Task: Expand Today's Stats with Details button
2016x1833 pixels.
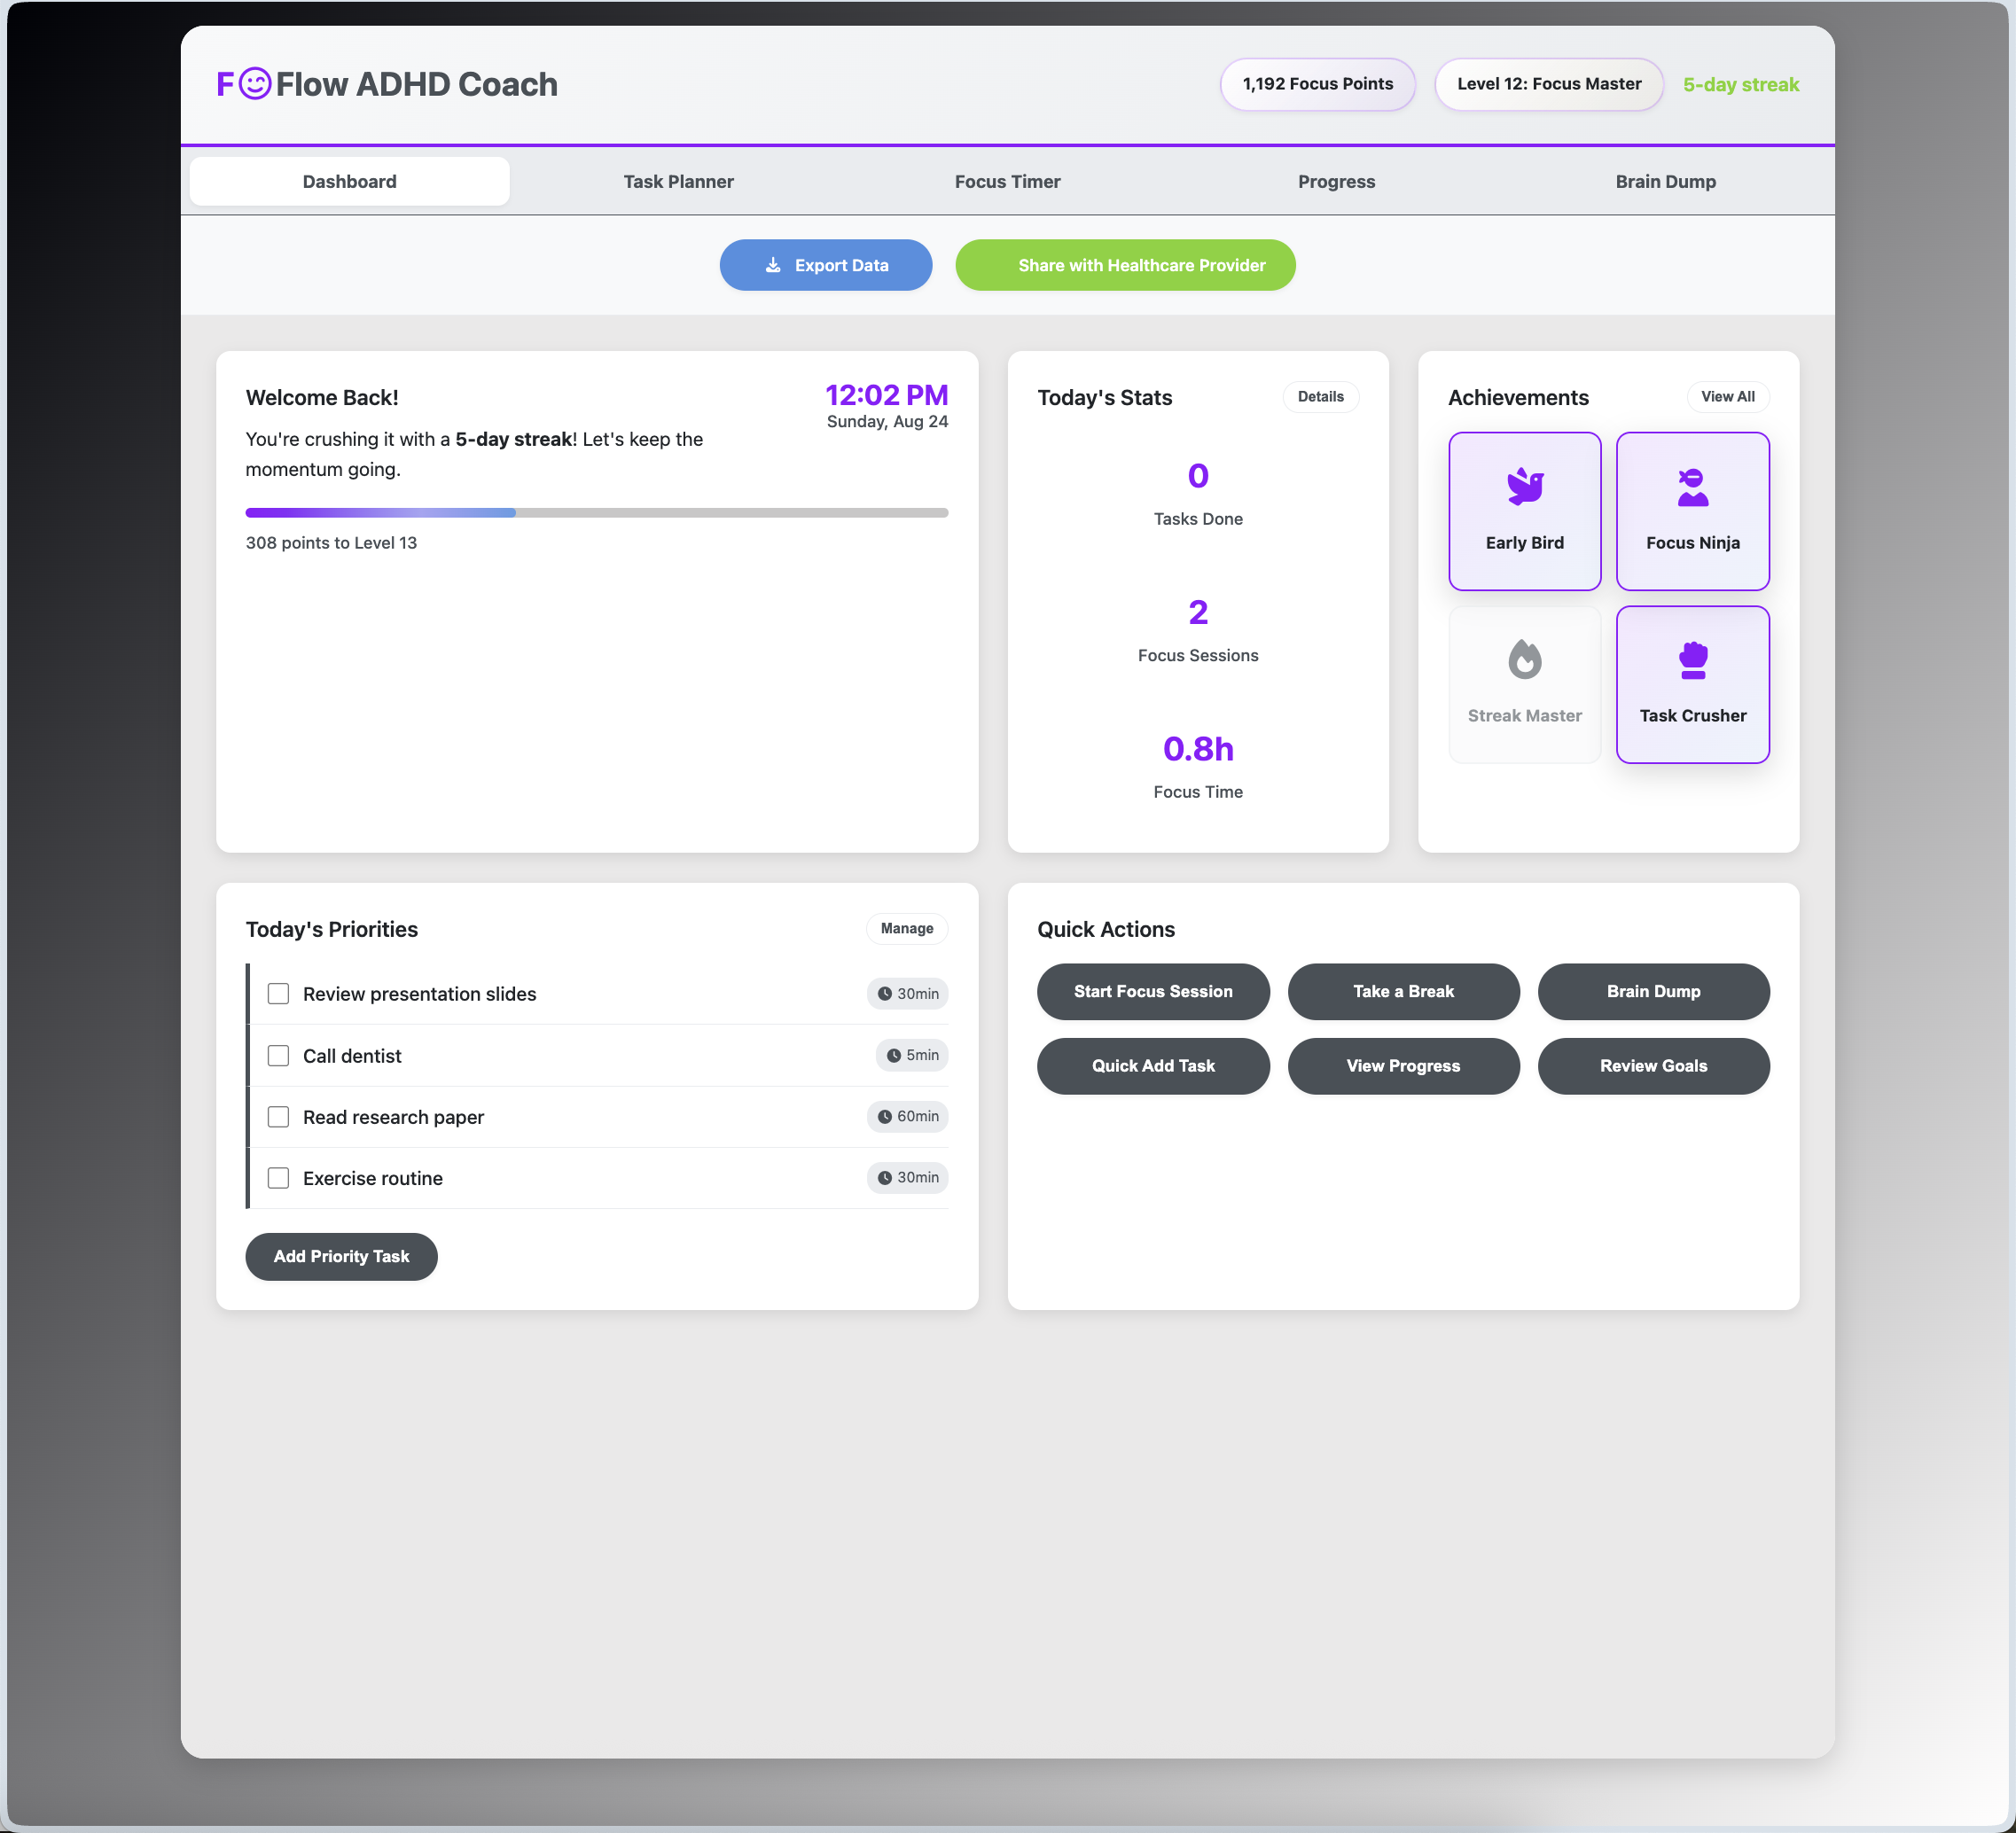Action: click(1319, 396)
